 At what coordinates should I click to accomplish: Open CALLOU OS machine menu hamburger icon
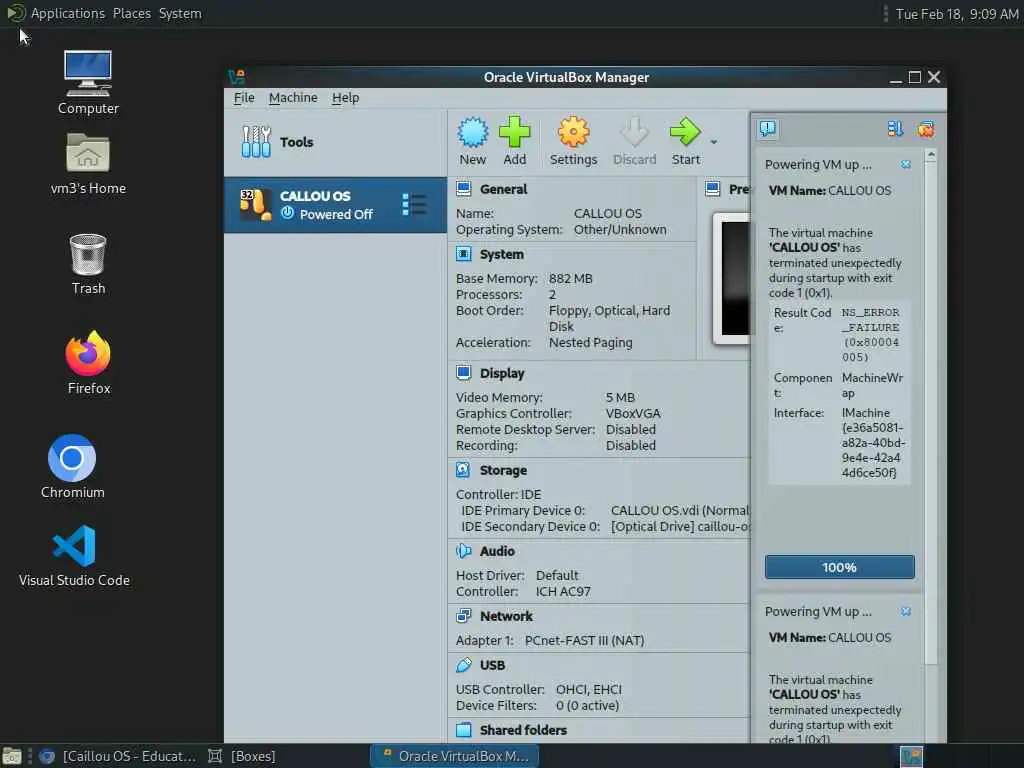414,204
